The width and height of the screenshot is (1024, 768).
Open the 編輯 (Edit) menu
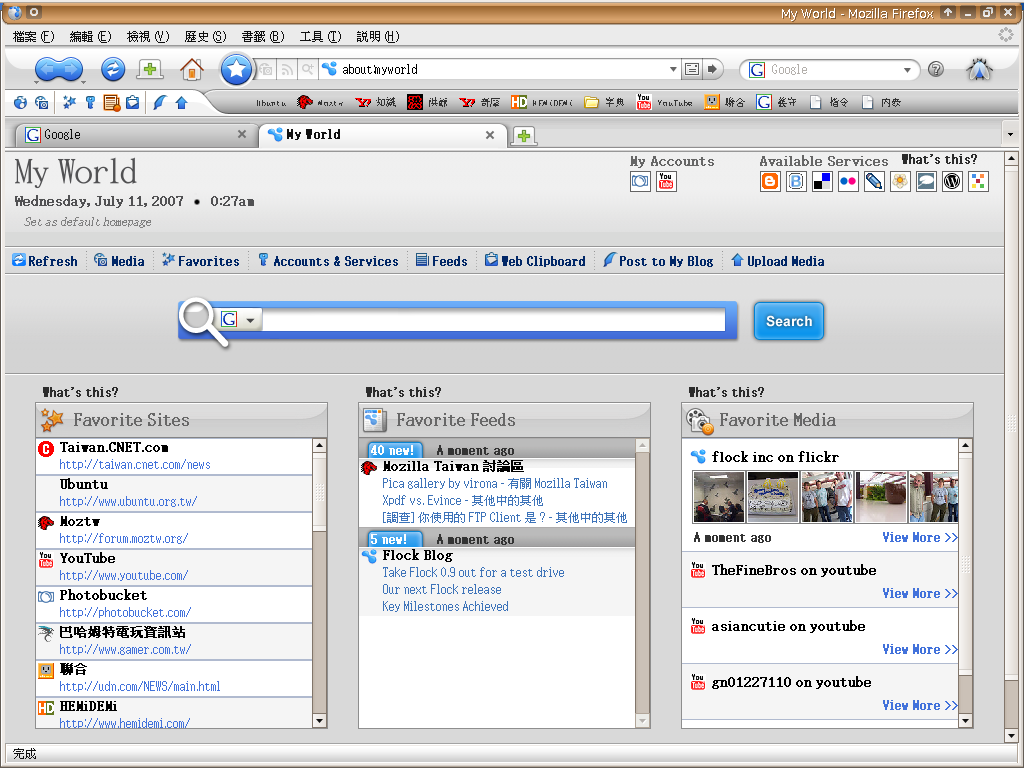coord(90,37)
